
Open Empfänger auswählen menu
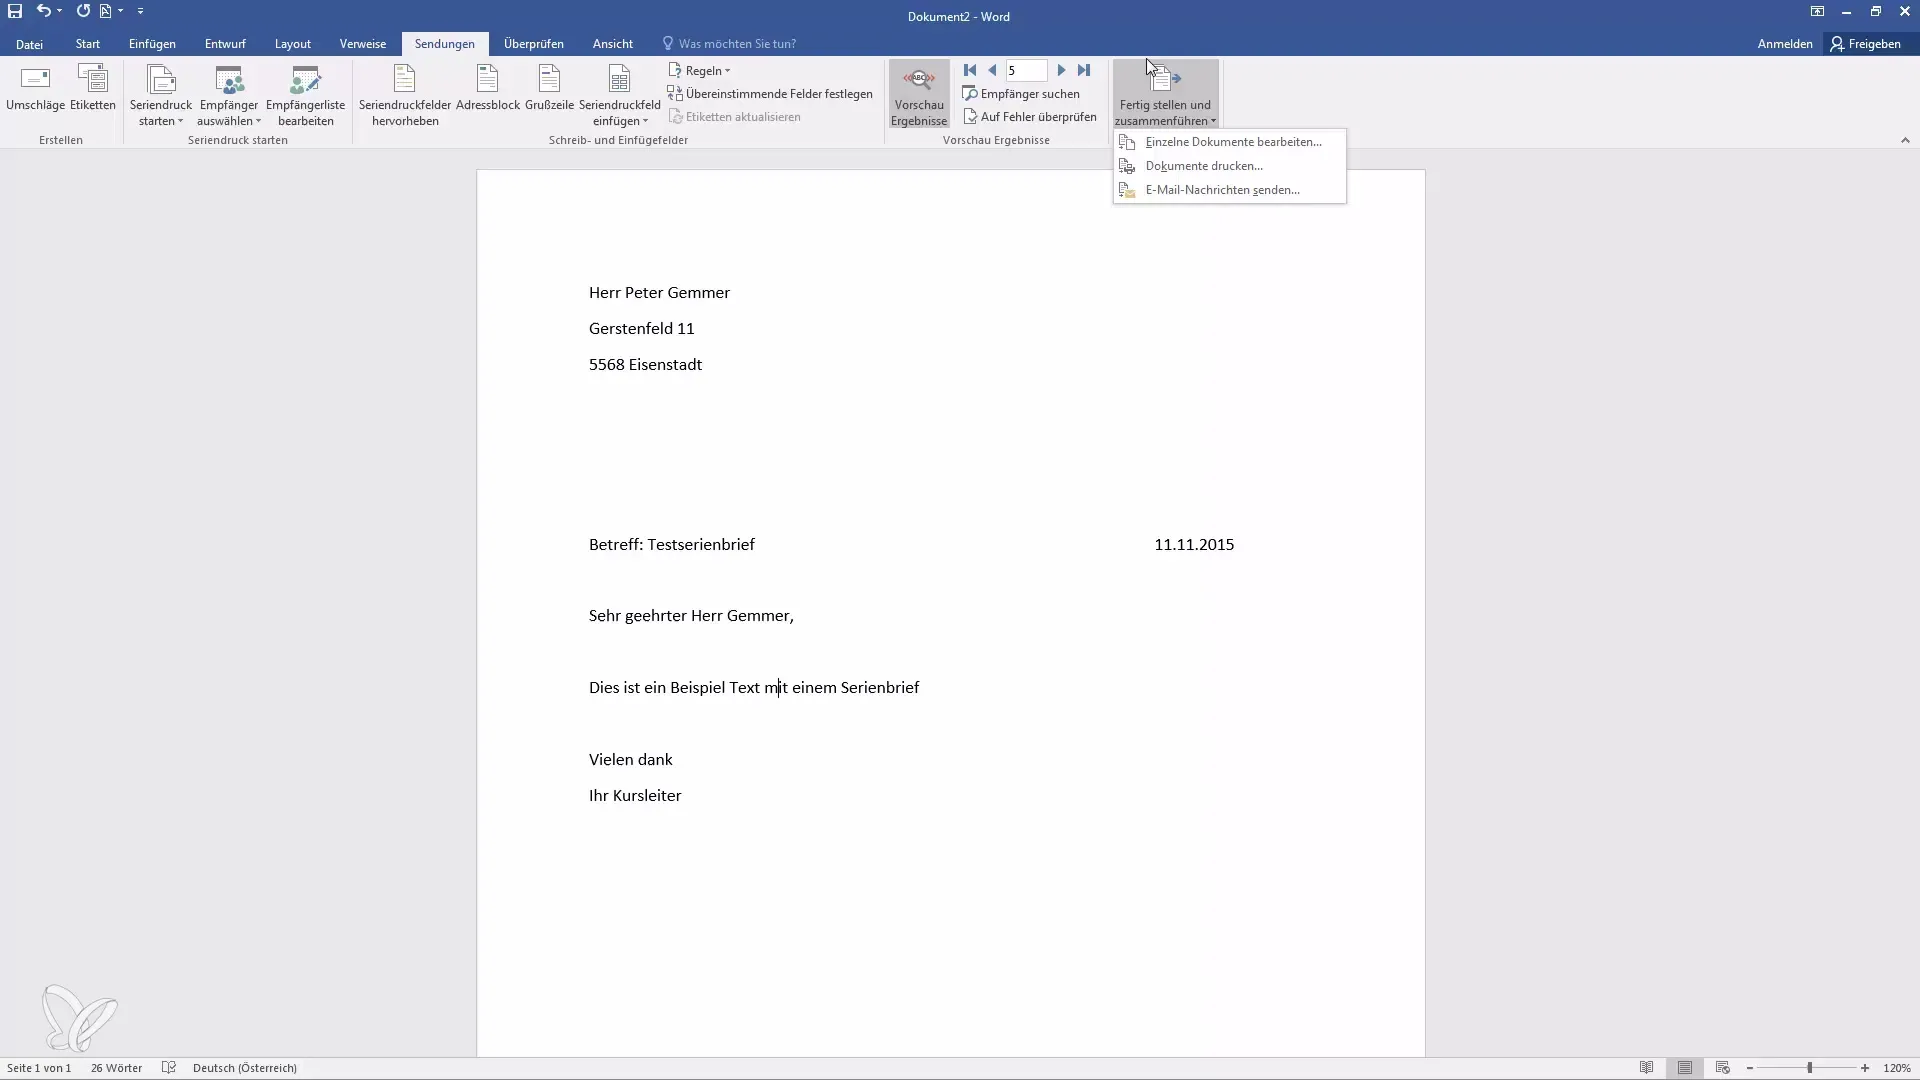click(x=229, y=95)
